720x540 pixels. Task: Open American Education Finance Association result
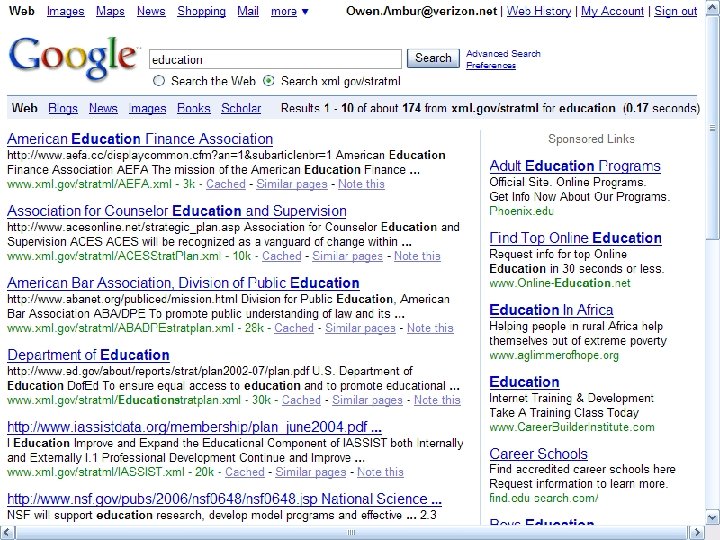click(x=140, y=139)
